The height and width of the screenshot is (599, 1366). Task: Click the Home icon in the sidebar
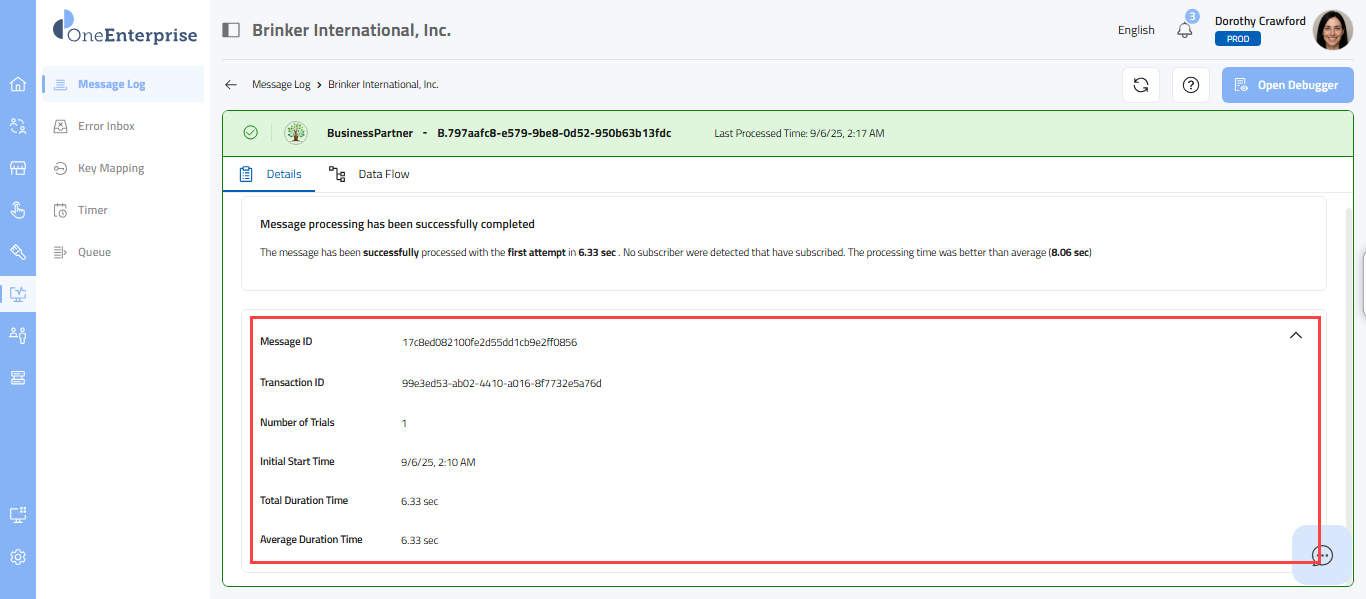tap(18, 84)
